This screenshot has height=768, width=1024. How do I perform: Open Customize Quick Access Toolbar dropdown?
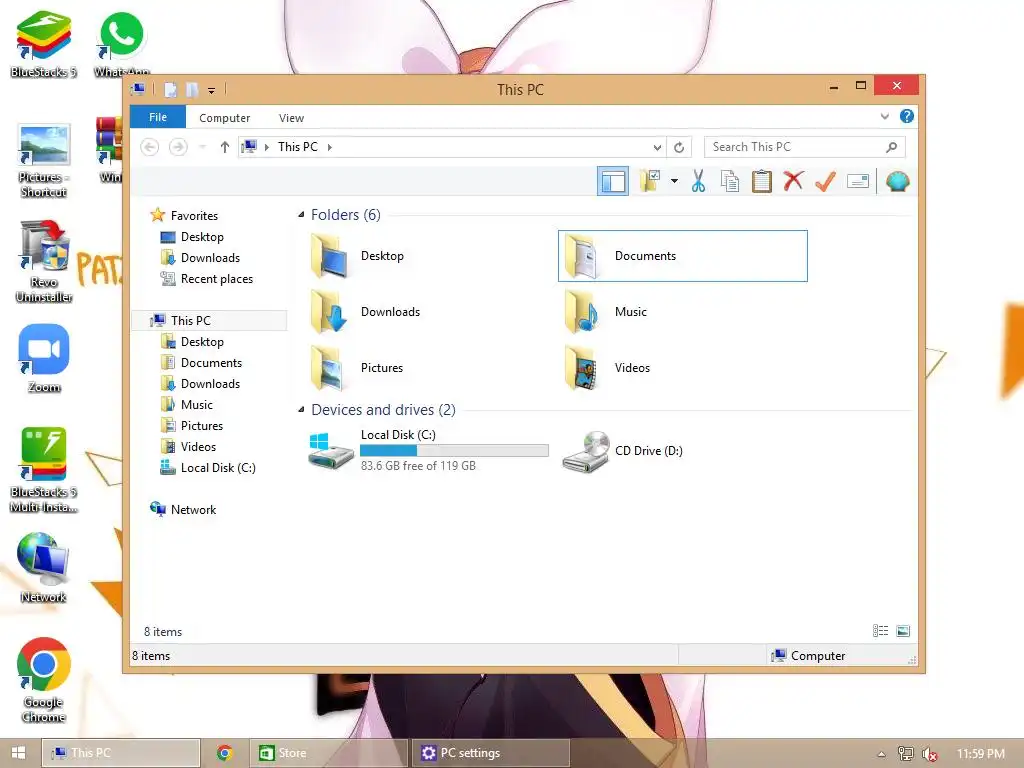pos(211,90)
